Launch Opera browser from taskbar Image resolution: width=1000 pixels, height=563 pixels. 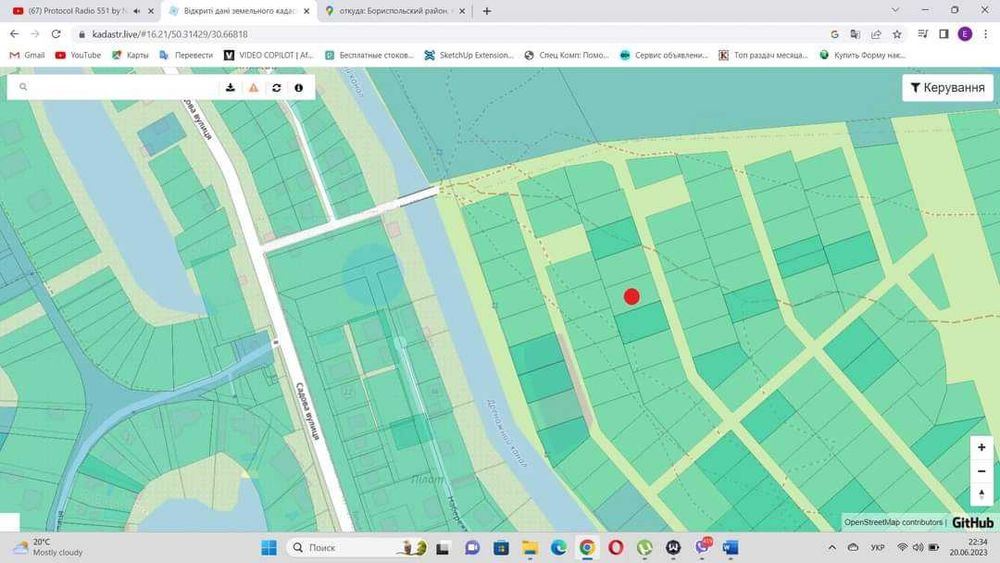(x=616, y=548)
